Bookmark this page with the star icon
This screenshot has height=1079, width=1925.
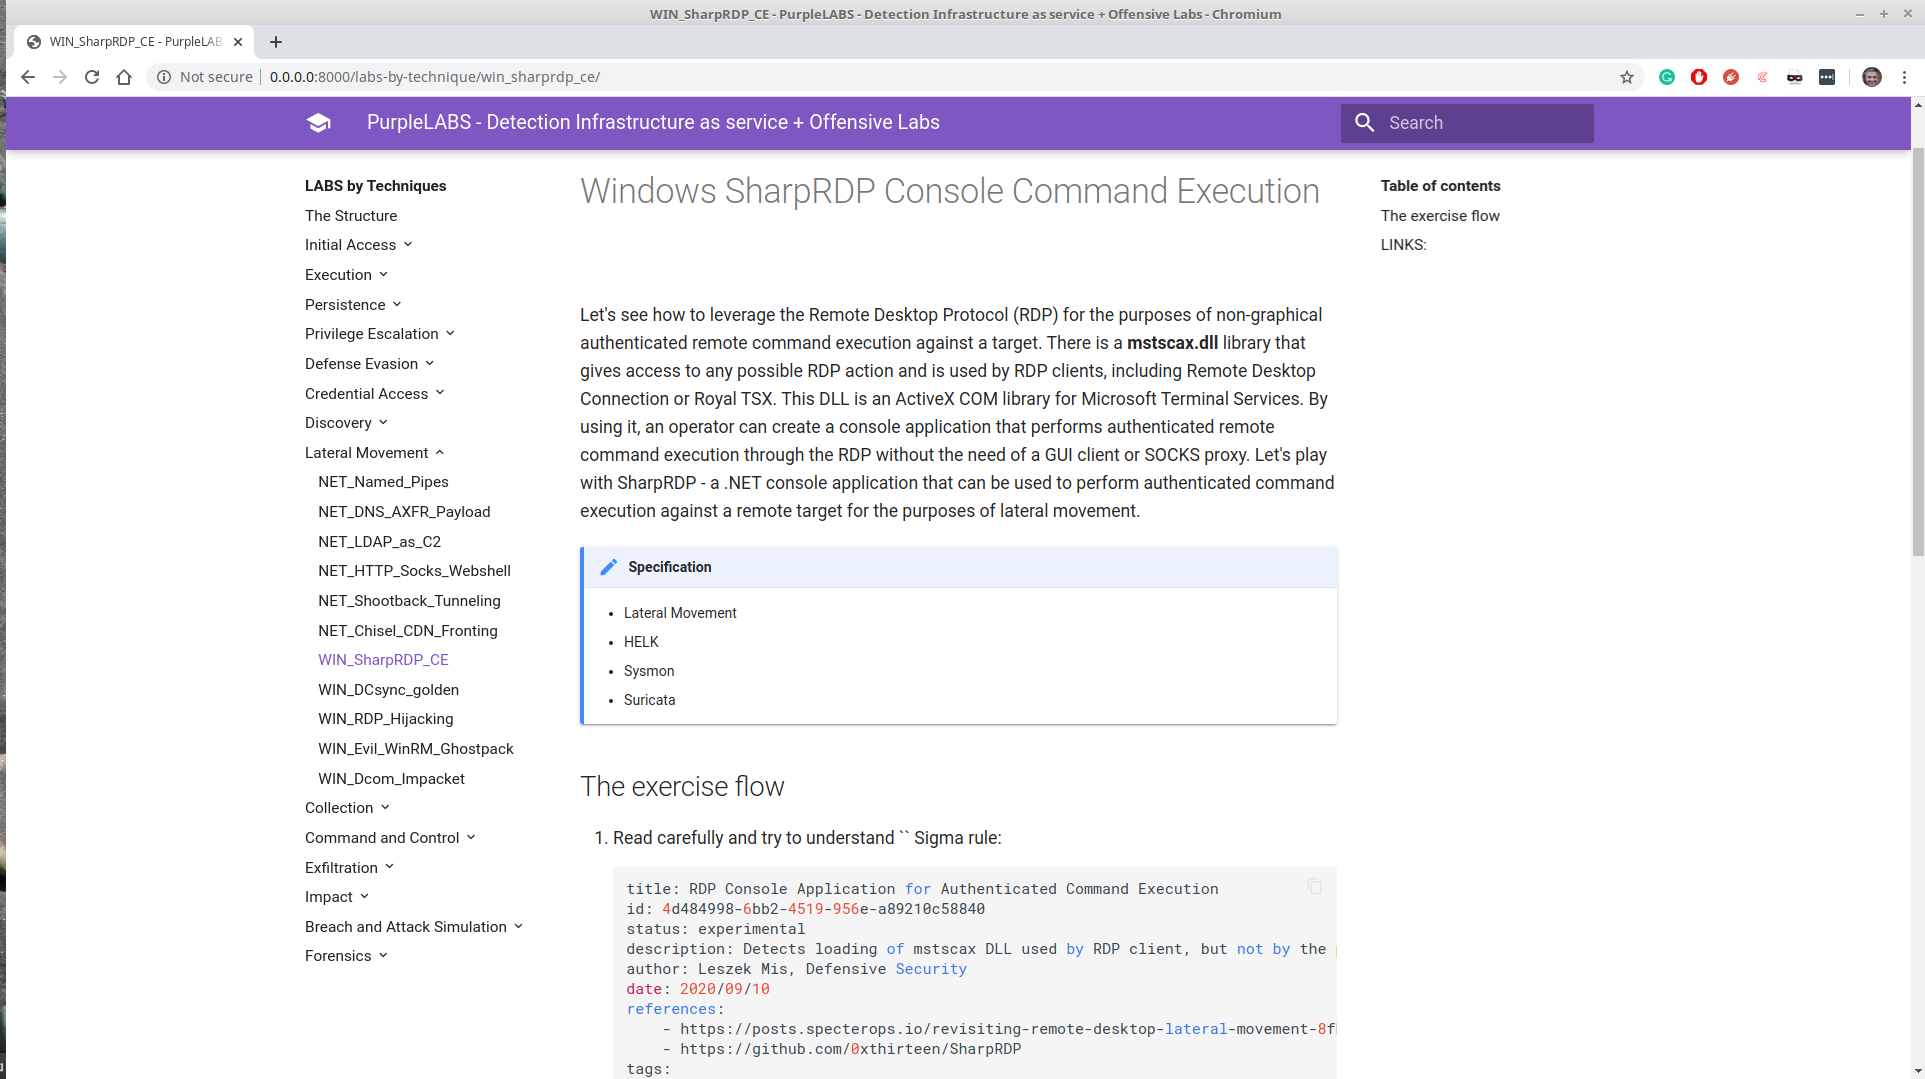point(1627,77)
